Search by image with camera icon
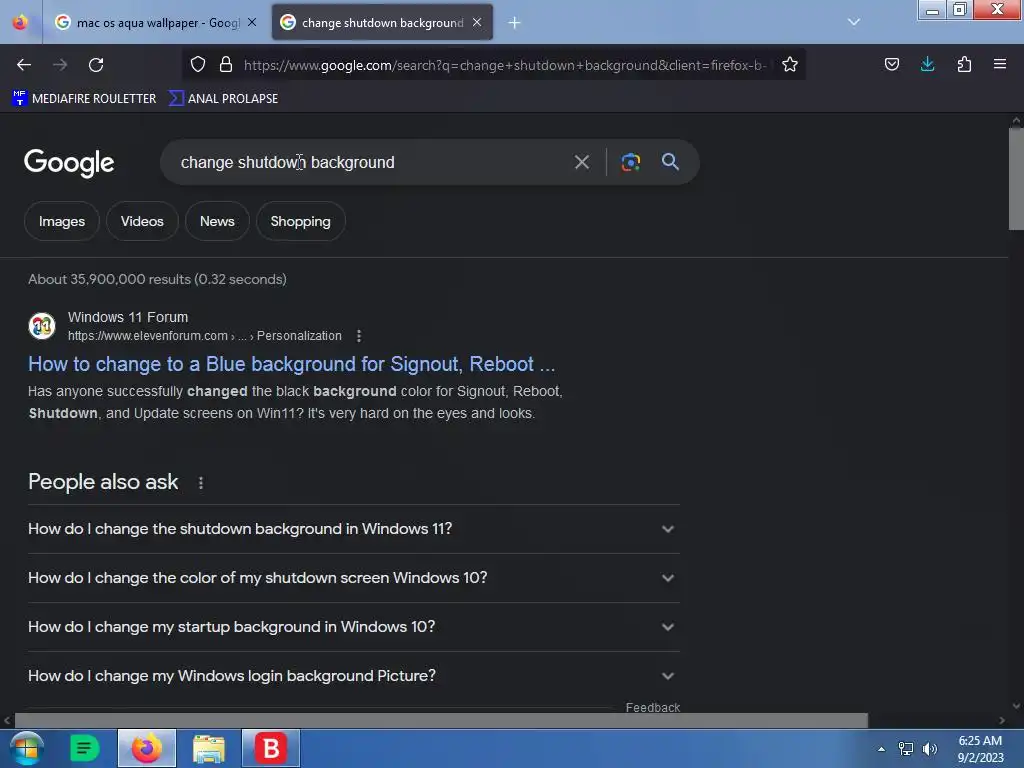 630,162
